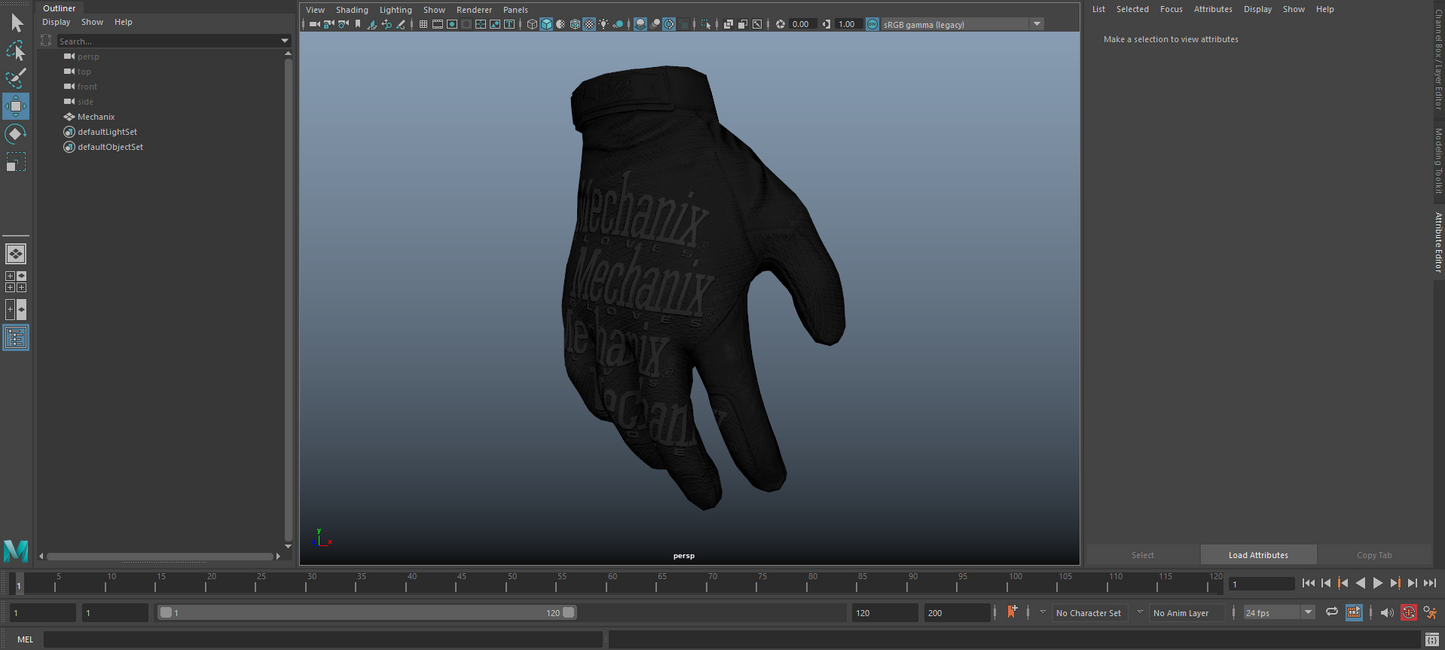Image resolution: width=1445 pixels, height=650 pixels.
Task: Open the No Character Set dropdown
Action: pyautogui.click(x=1088, y=612)
